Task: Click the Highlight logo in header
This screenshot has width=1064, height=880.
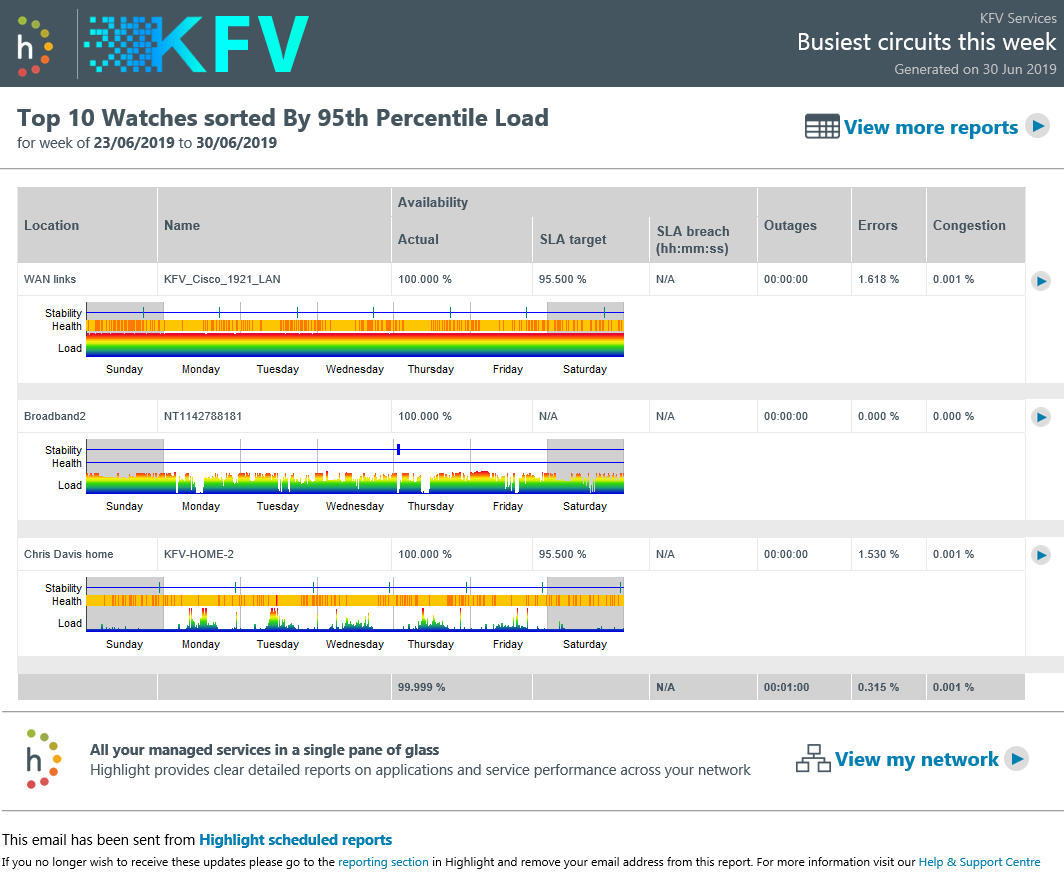Action: coord(34,45)
